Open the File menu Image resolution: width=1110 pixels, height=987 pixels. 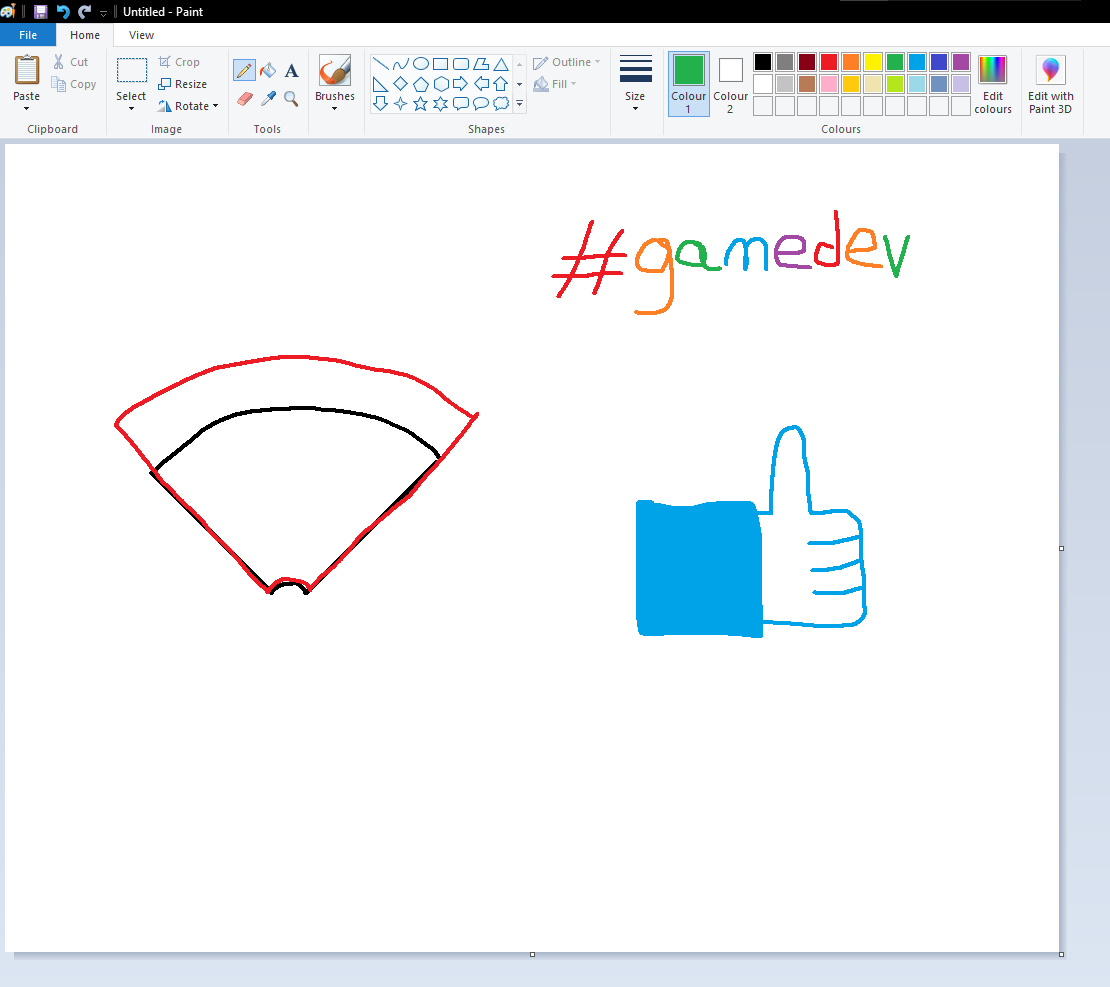coord(28,35)
